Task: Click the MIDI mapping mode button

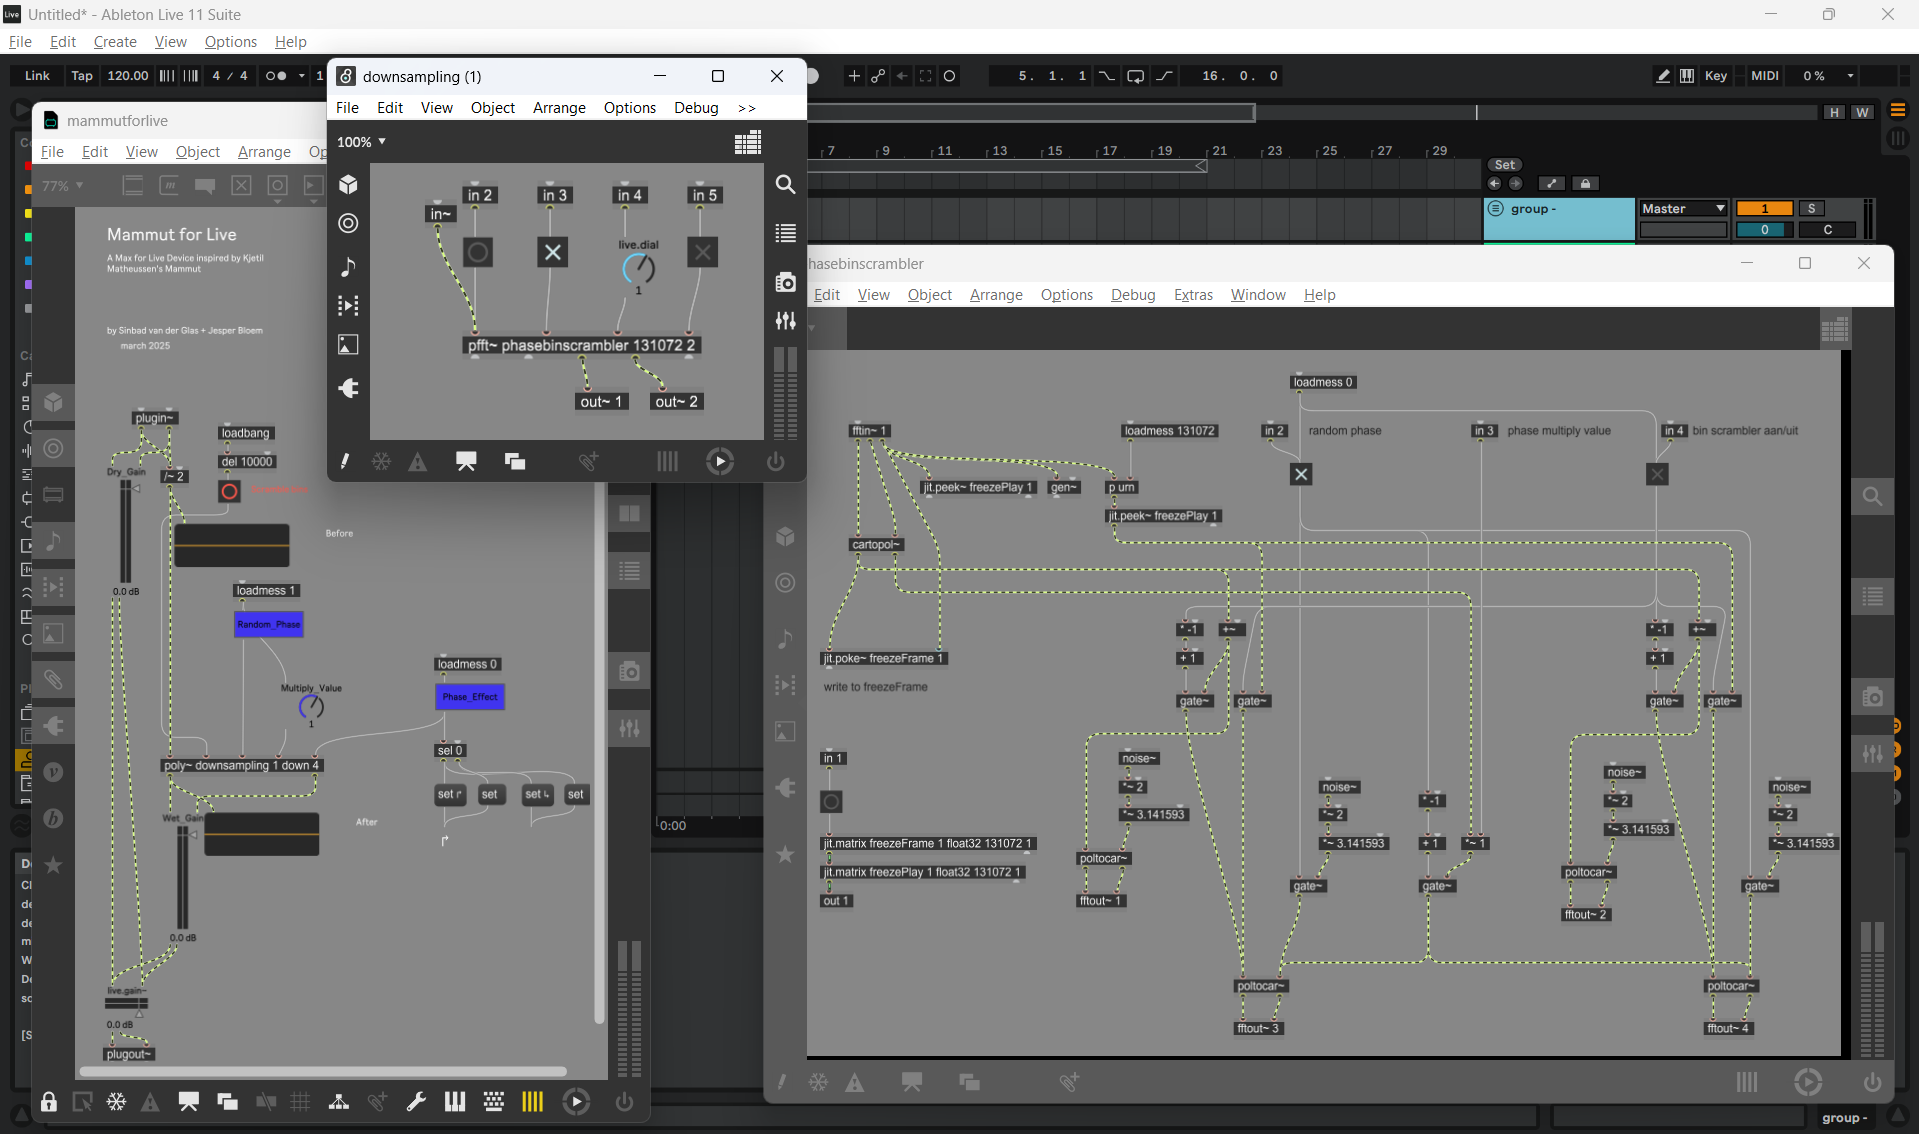Action: point(1765,76)
